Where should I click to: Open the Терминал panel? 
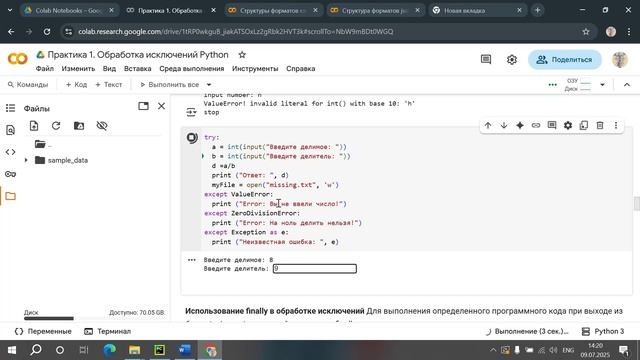tap(107, 331)
